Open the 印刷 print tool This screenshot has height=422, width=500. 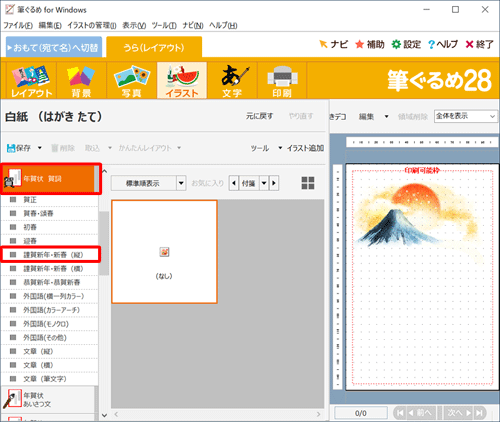(282, 81)
